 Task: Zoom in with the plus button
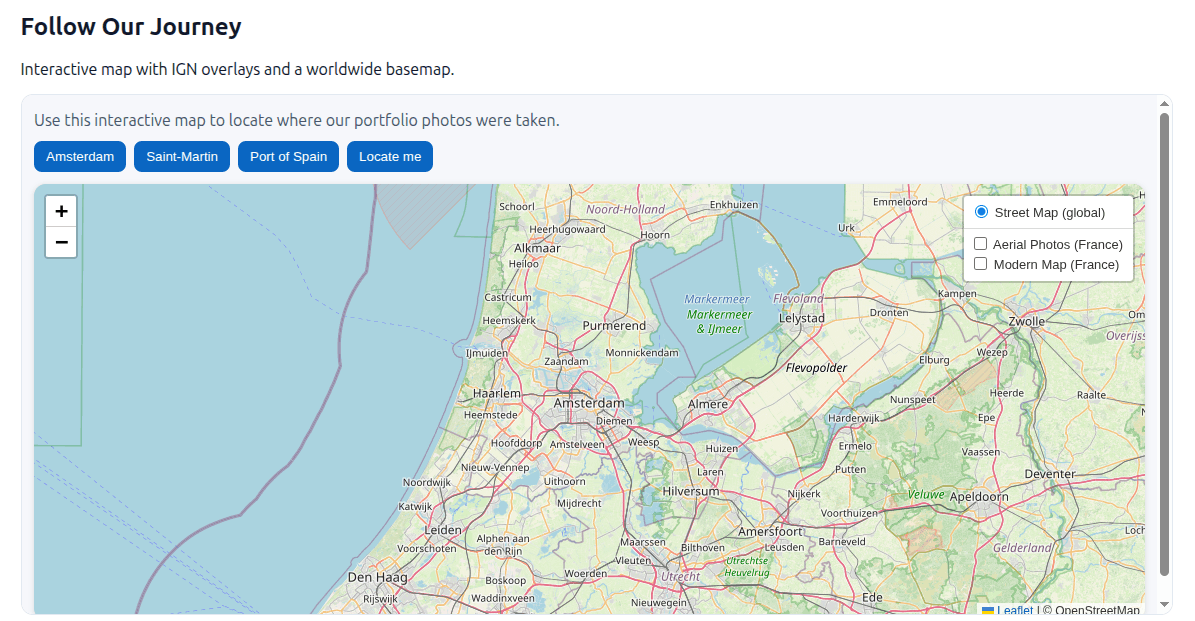(x=61, y=211)
